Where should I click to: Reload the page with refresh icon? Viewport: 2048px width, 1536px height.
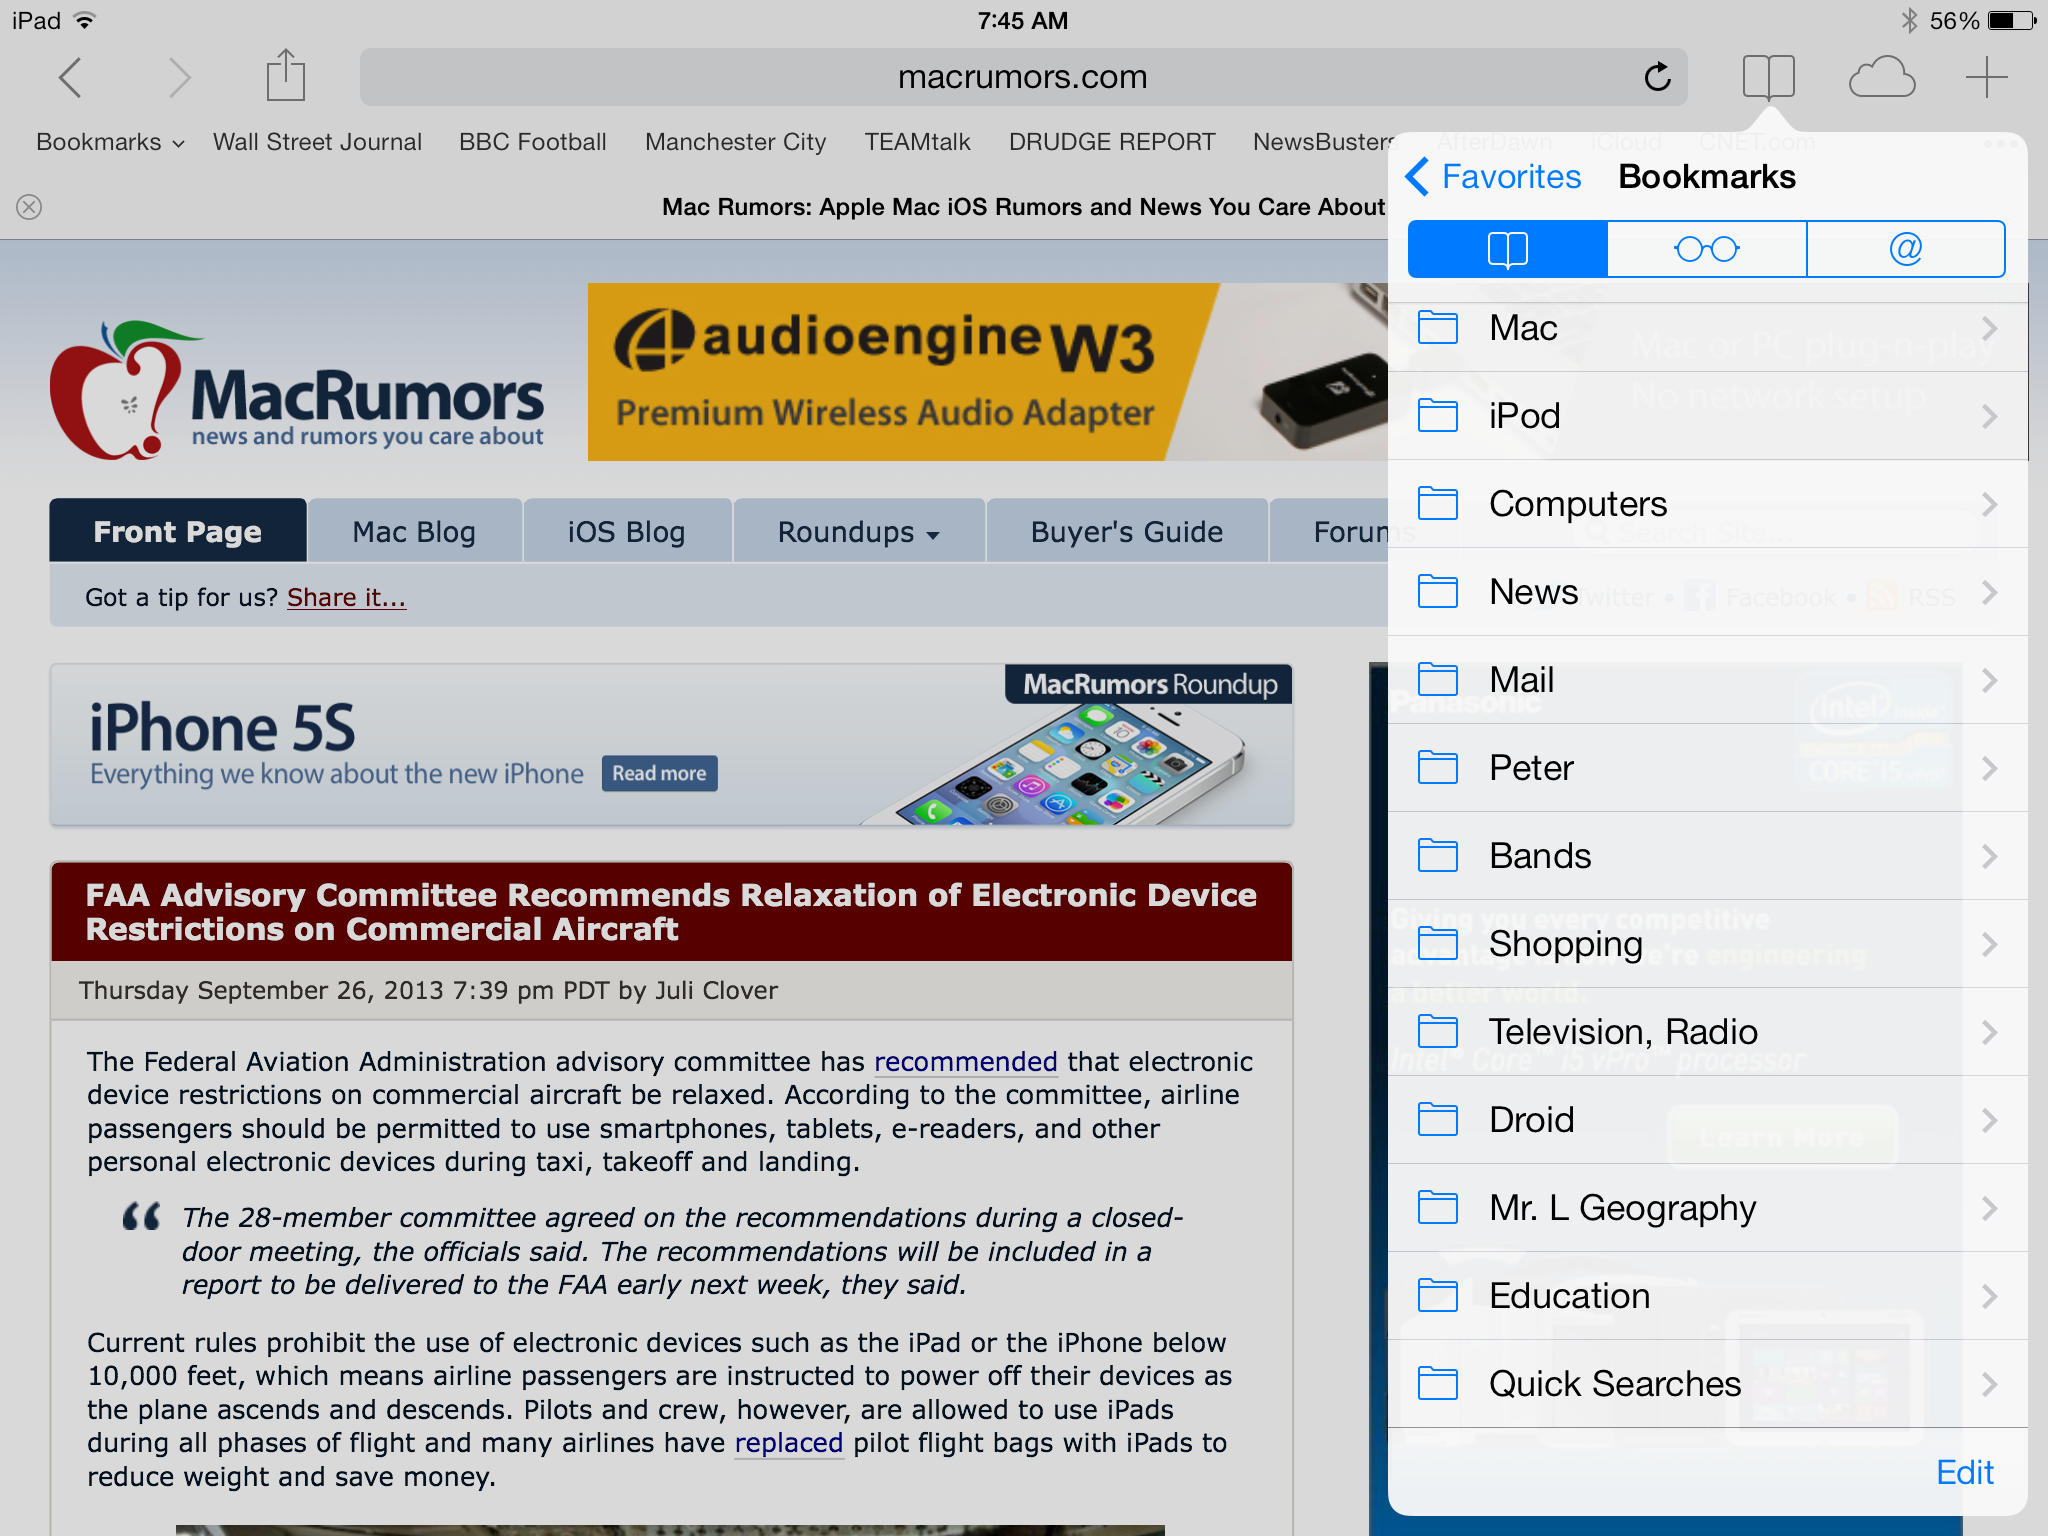pyautogui.click(x=1657, y=77)
